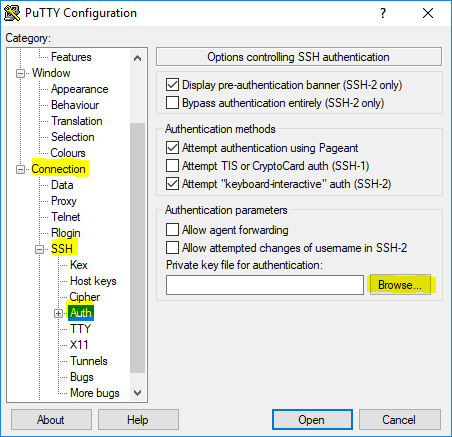The image size is (452, 437).
Task: Collapse the Connection tree node
Action: coord(20,169)
